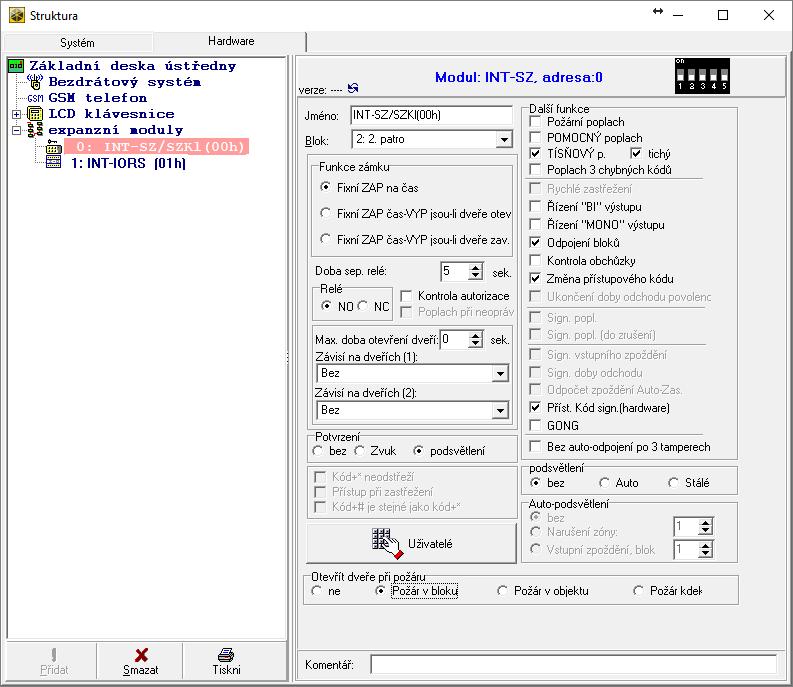The height and width of the screenshot is (687, 793).
Task: Uncheck TÍSŇOVÝ p. checkbox
Action: pyautogui.click(x=535, y=153)
